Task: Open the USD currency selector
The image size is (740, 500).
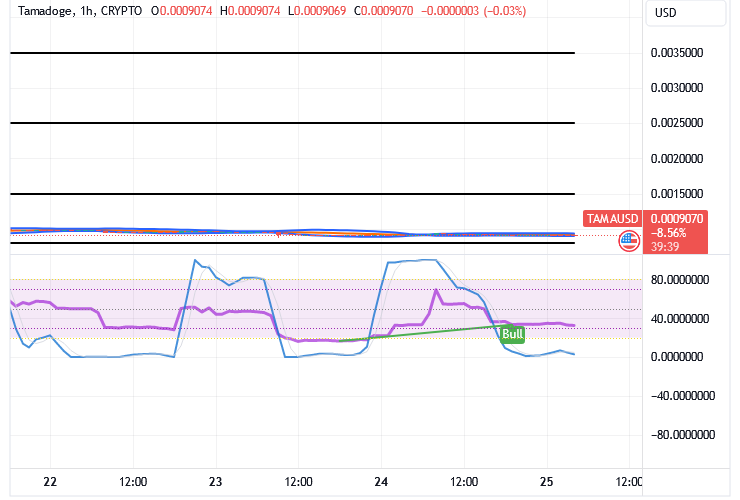Action: pos(685,13)
